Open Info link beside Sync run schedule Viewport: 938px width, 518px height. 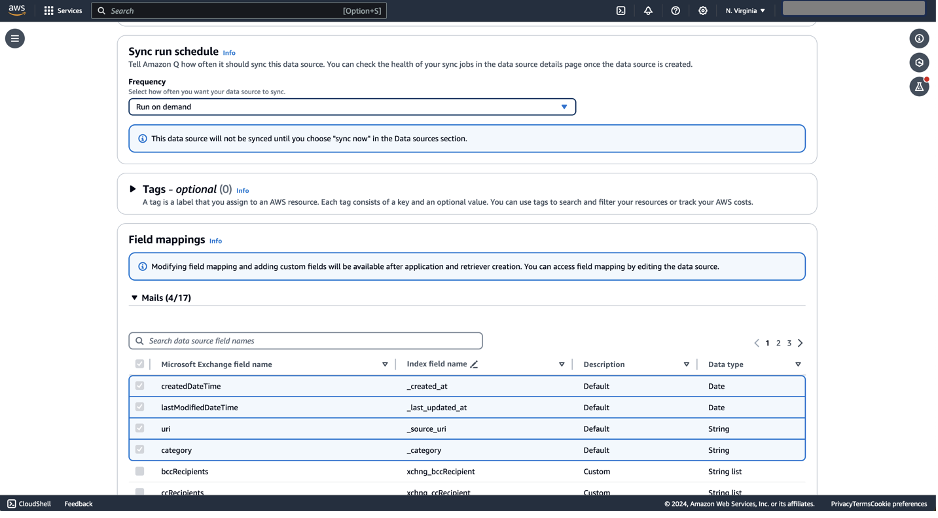(x=229, y=53)
